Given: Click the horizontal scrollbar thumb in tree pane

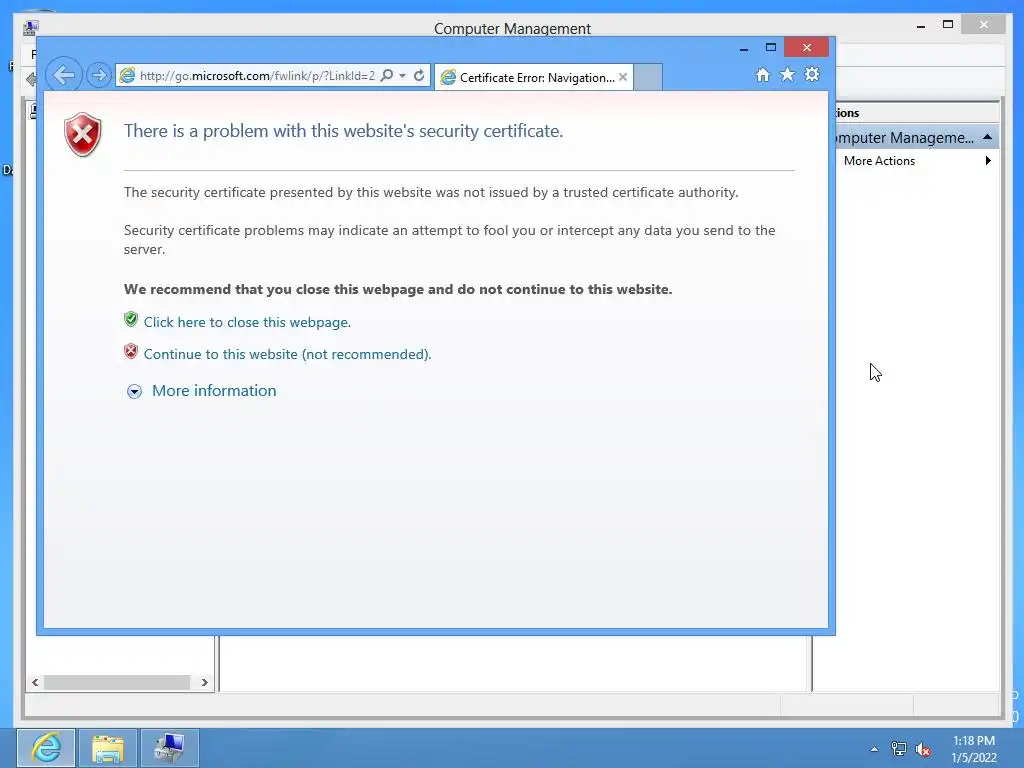Looking at the screenshot, I should coord(117,682).
